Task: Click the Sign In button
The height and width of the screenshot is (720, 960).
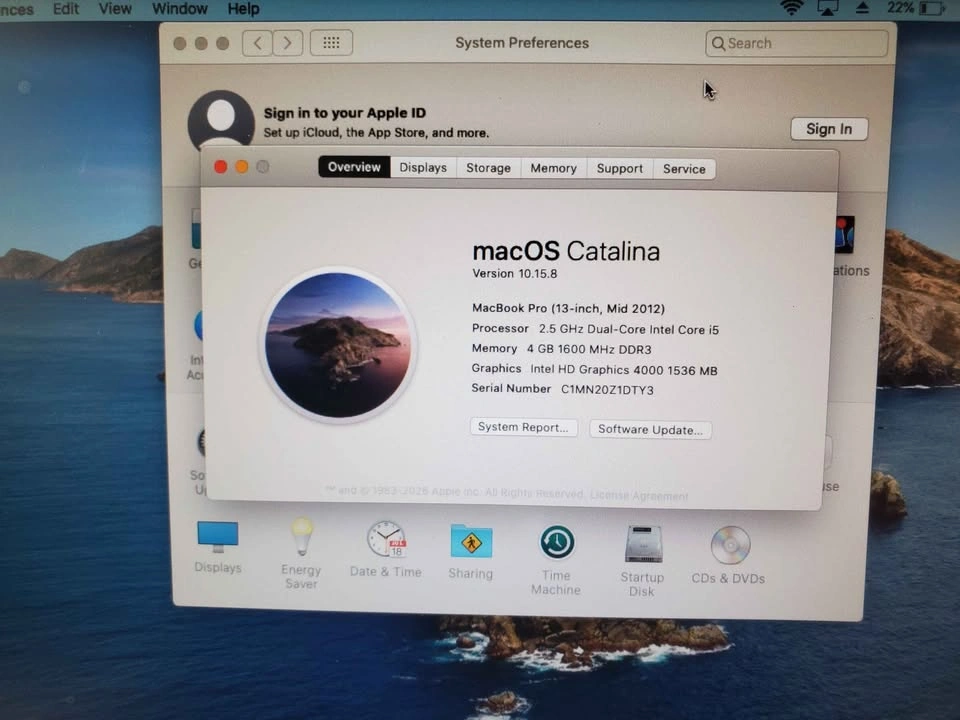Action: coord(829,129)
